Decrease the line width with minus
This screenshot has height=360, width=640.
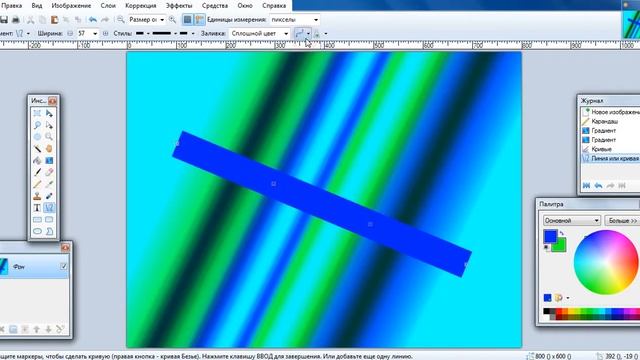coord(70,33)
